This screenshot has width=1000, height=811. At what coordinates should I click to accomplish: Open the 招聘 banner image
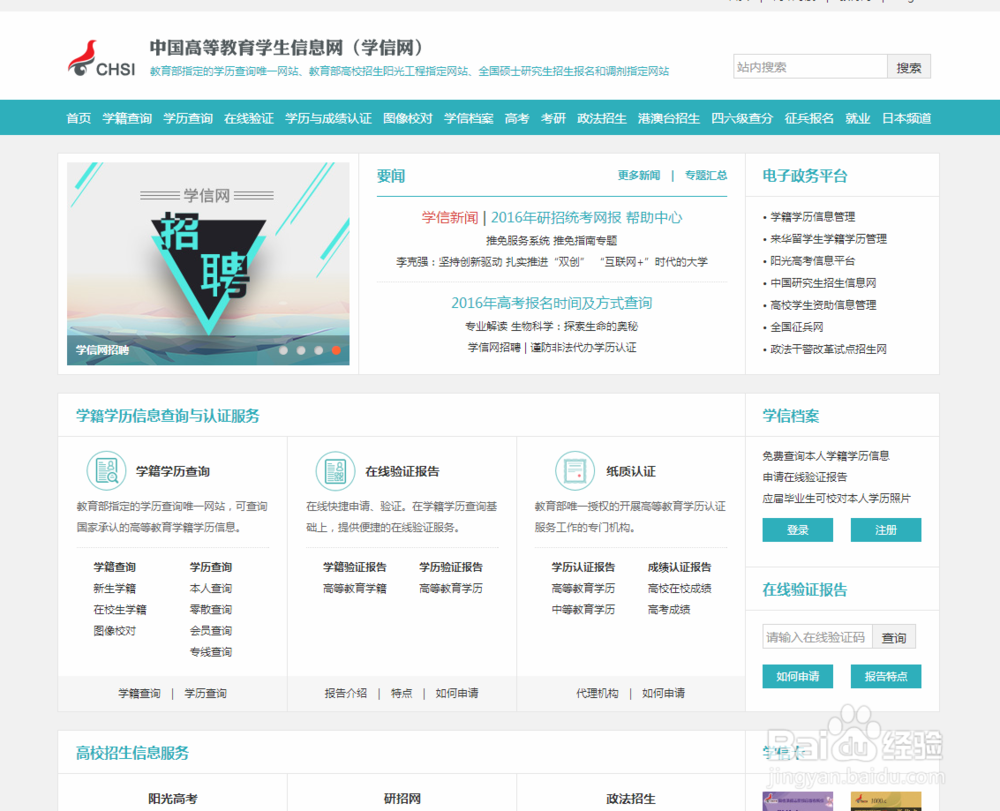(x=208, y=263)
